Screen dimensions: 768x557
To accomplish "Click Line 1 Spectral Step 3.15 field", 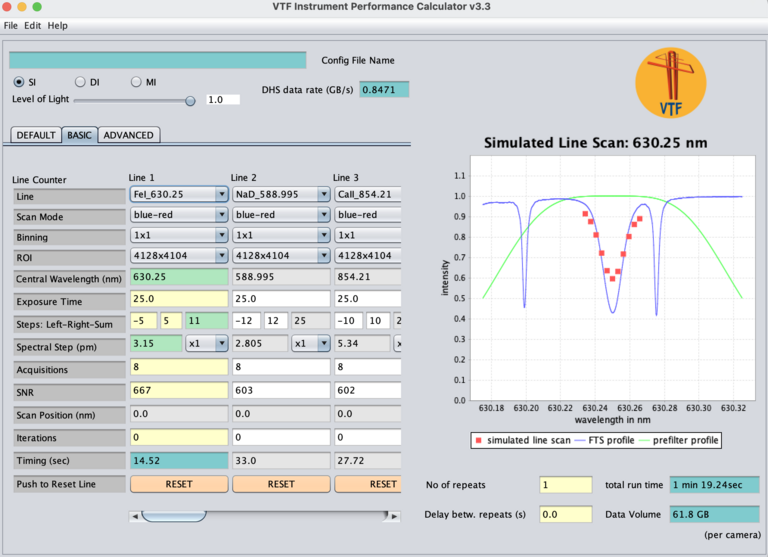I will tap(156, 343).
